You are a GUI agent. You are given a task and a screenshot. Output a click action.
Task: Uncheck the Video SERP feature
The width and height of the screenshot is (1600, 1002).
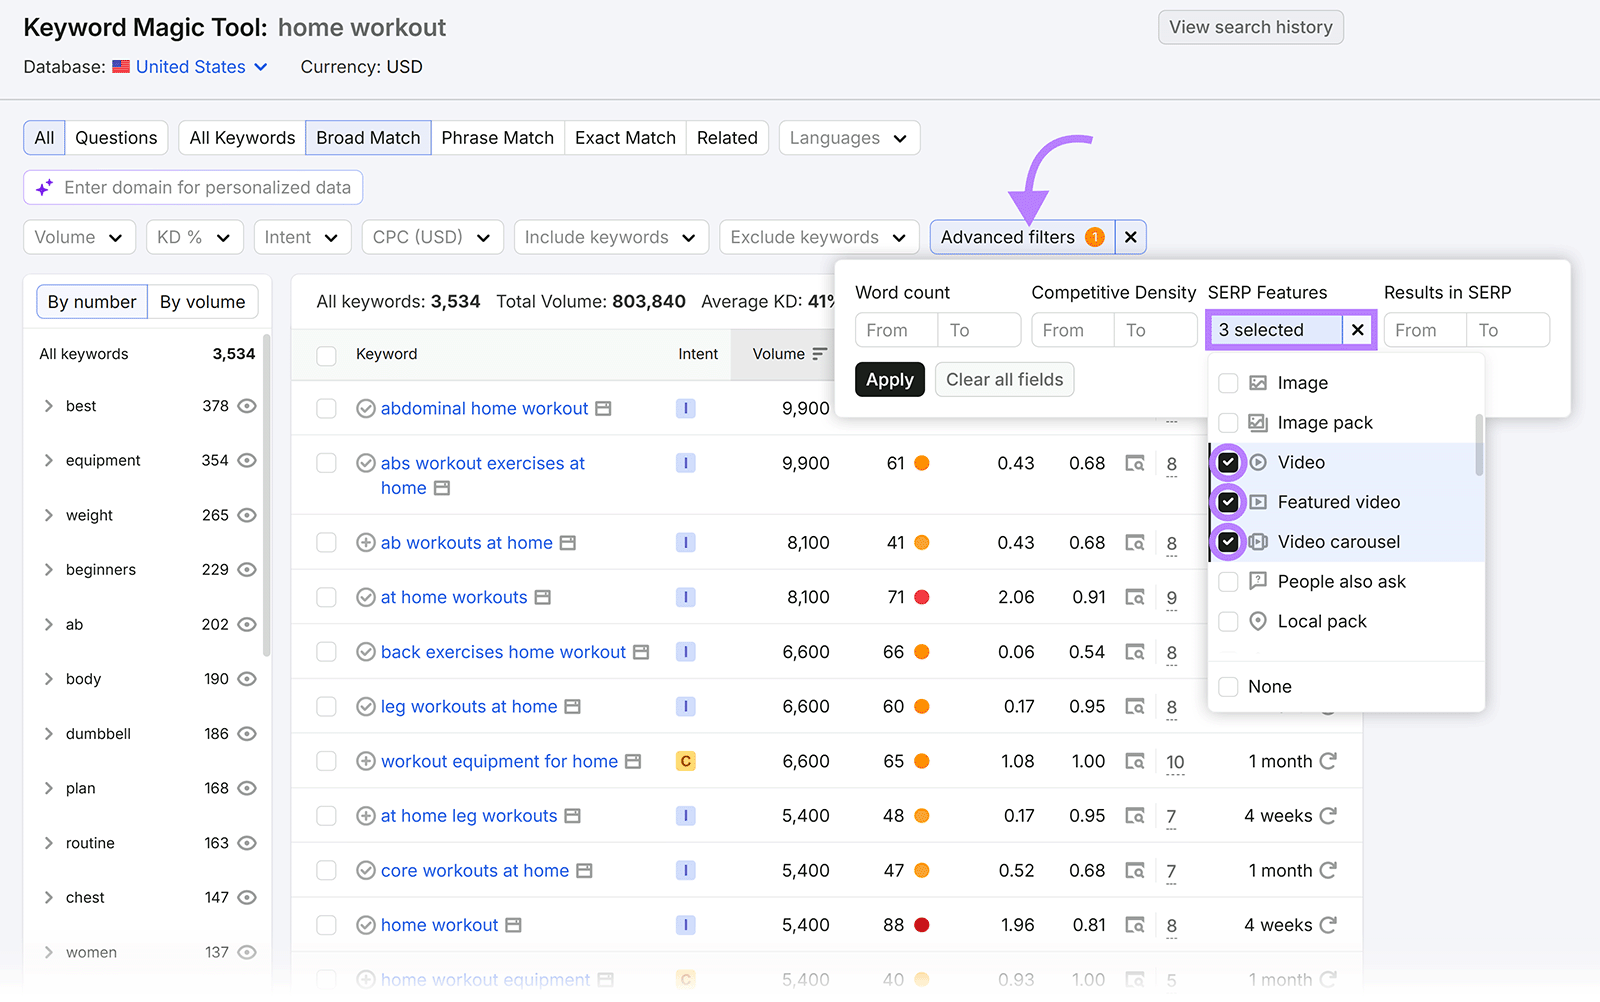pos(1228,462)
